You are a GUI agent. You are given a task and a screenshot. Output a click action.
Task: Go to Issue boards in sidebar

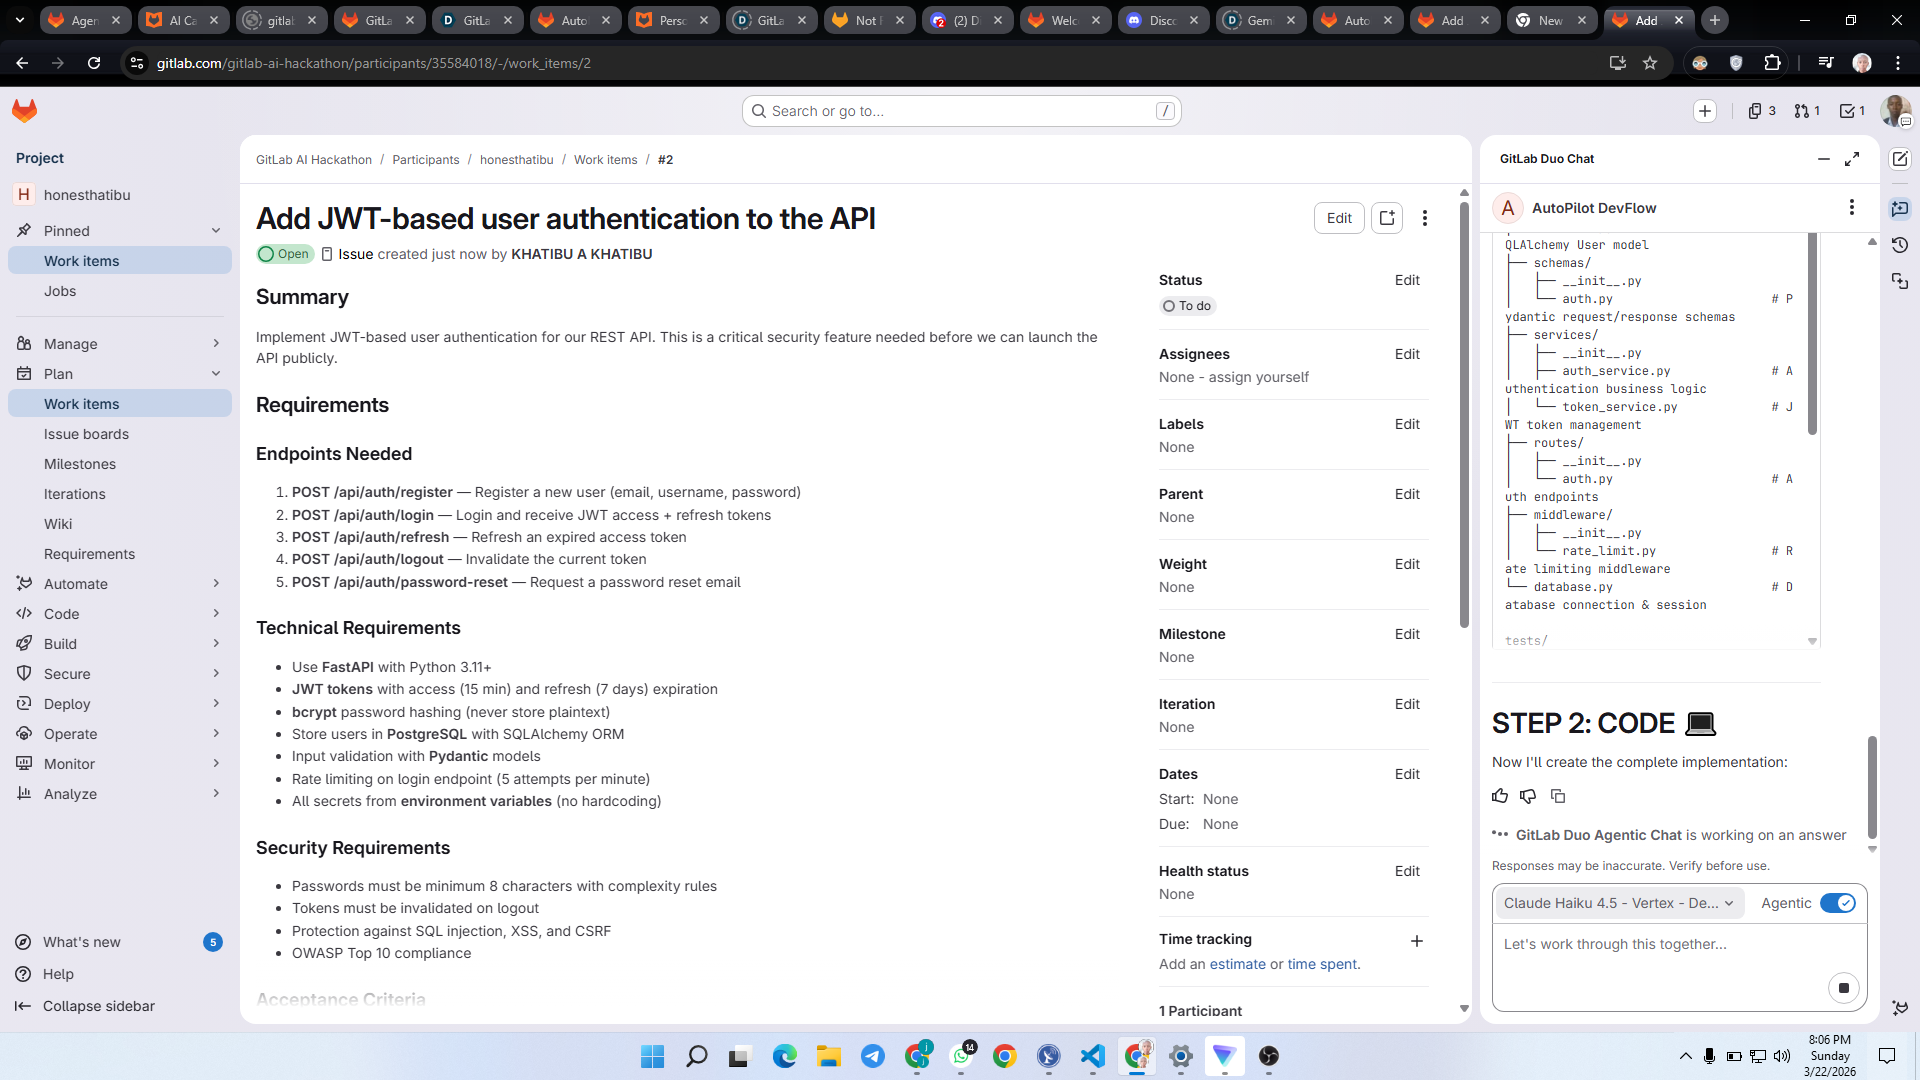pos(86,434)
